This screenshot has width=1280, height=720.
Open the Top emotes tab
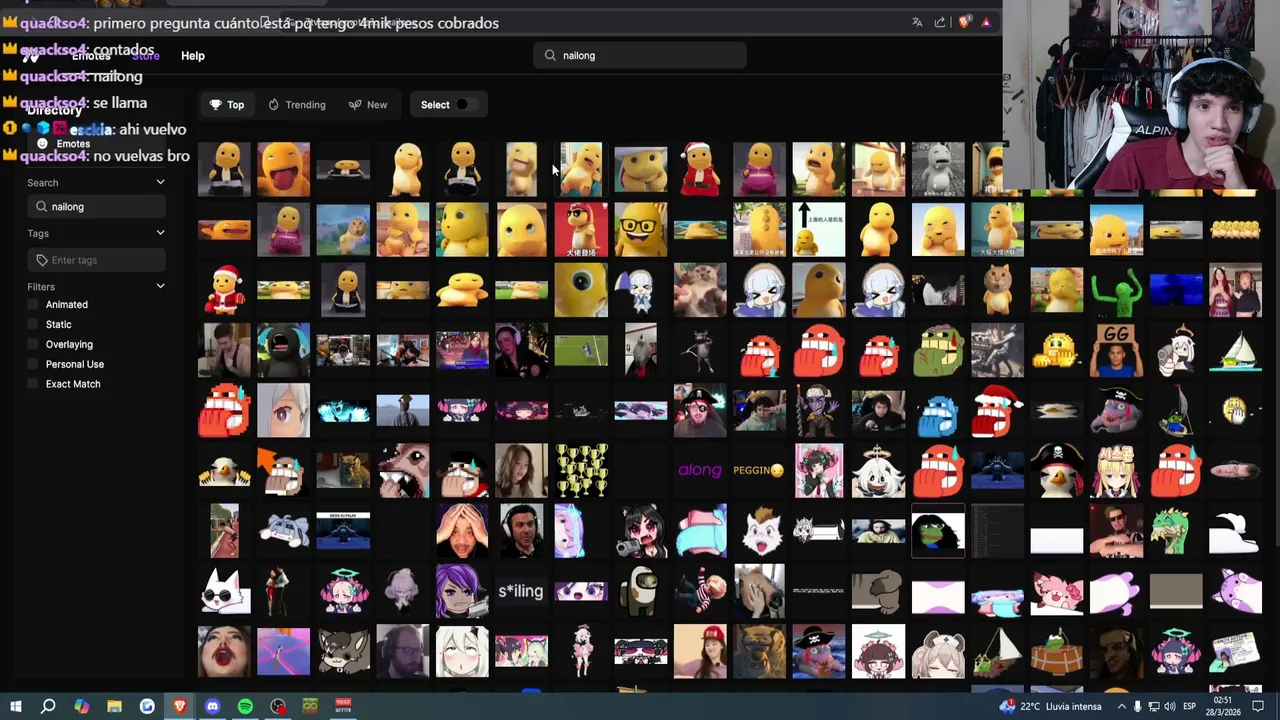[227, 105]
